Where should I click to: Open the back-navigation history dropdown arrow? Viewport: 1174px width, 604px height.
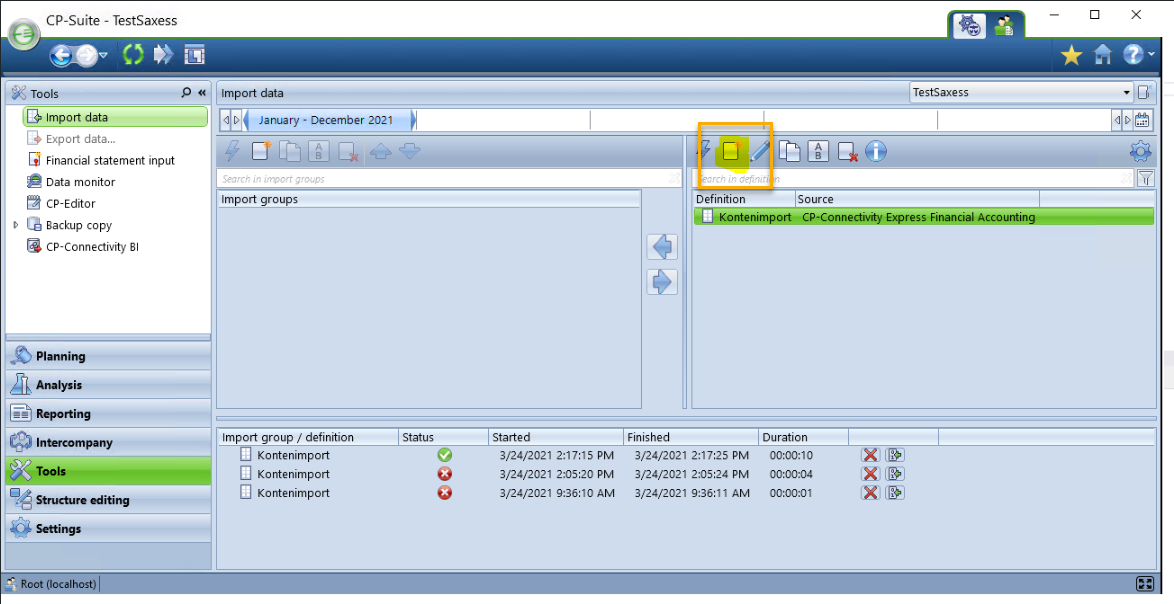[103, 56]
